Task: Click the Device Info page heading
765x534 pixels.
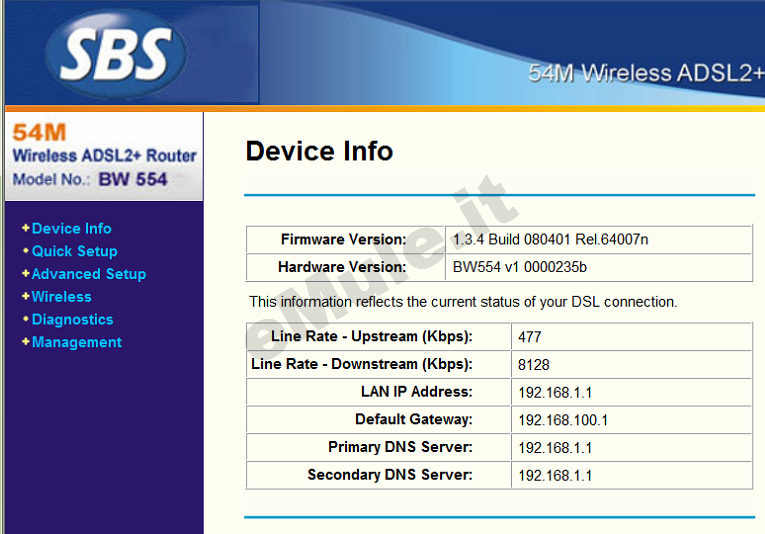Action: pyautogui.click(x=319, y=151)
